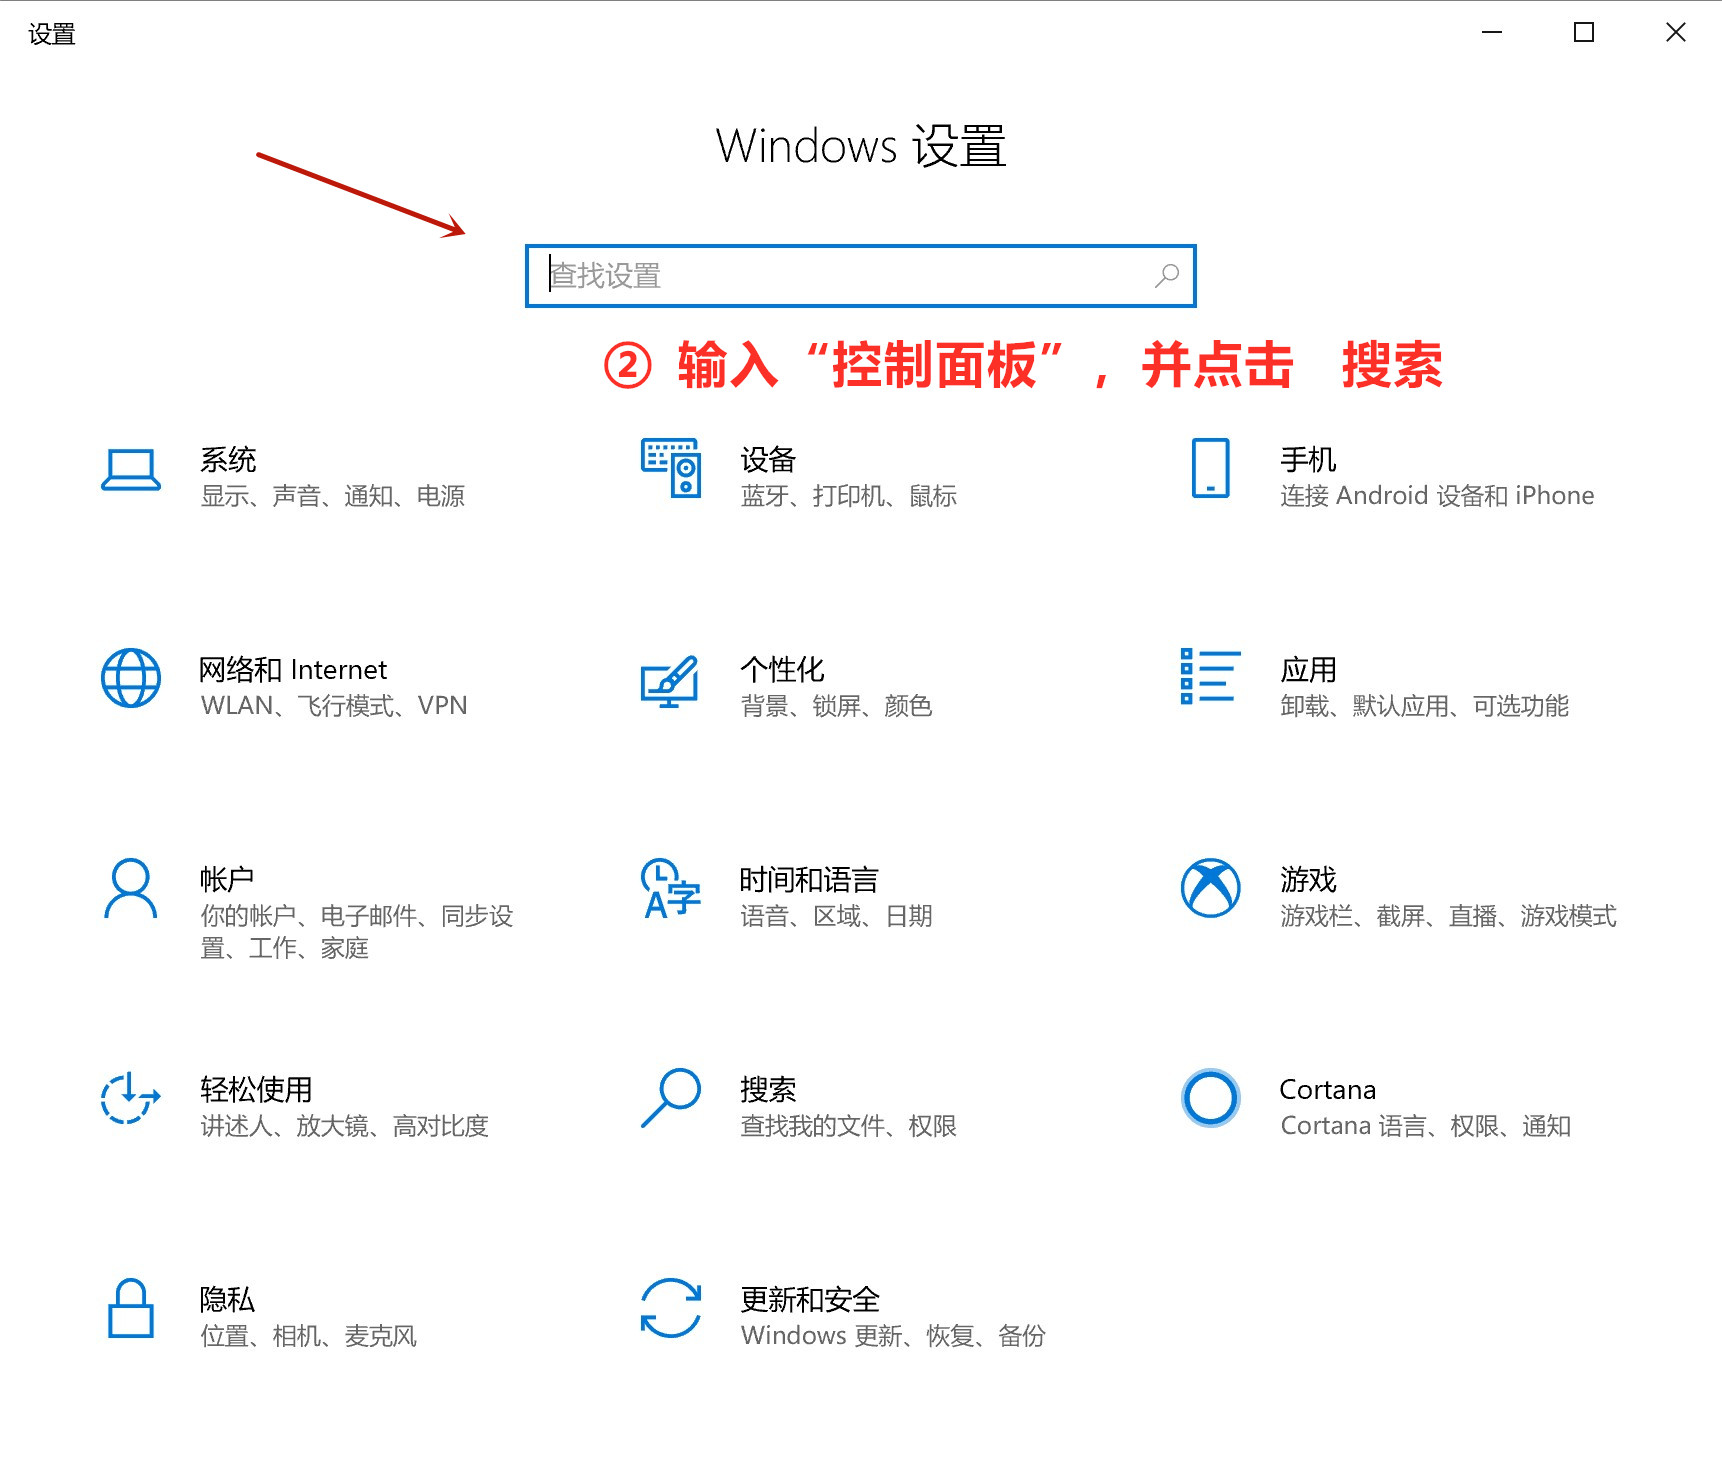
Task: Open the 轻松使用 settings title
Action: tap(256, 1089)
